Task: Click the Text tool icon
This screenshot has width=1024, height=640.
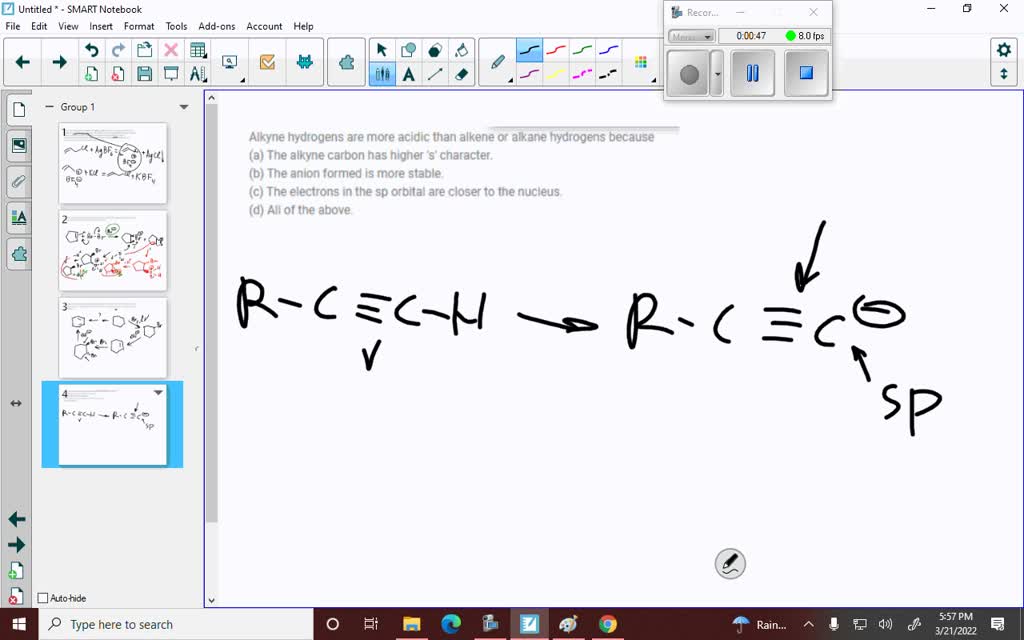Action: click(x=409, y=74)
